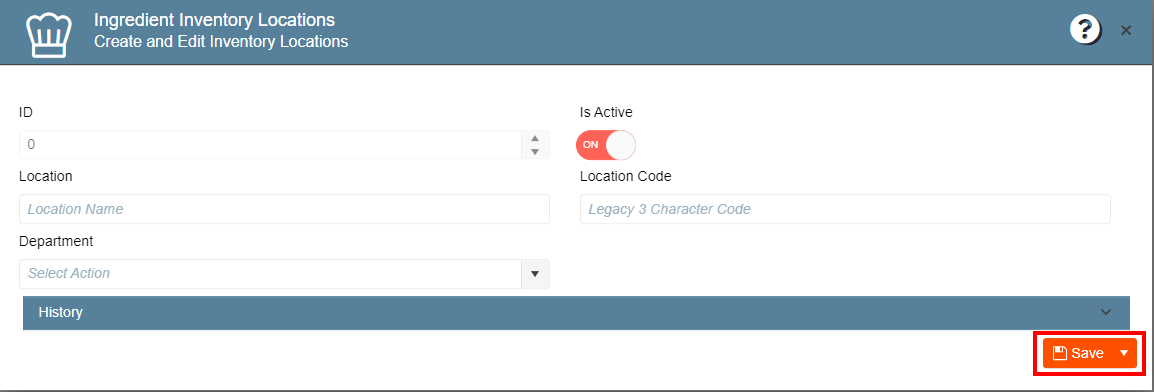Click into the ID number field
Image resolution: width=1154 pixels, height=392 pixels.
coord(270,145)
